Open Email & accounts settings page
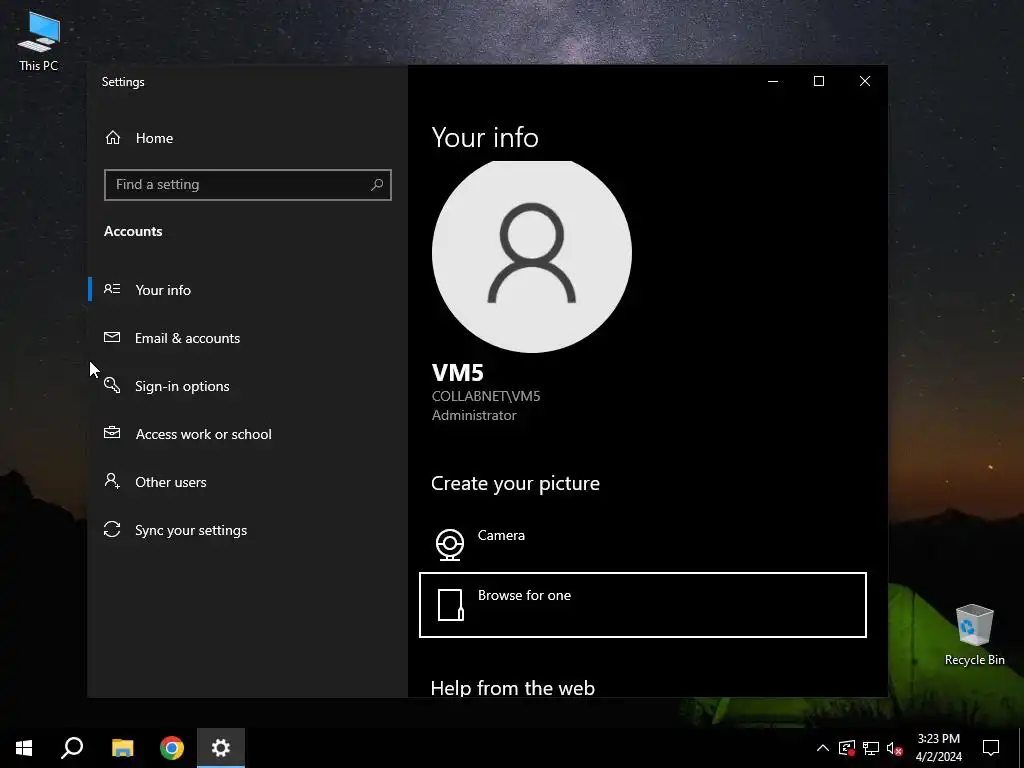 pos(248,338)
